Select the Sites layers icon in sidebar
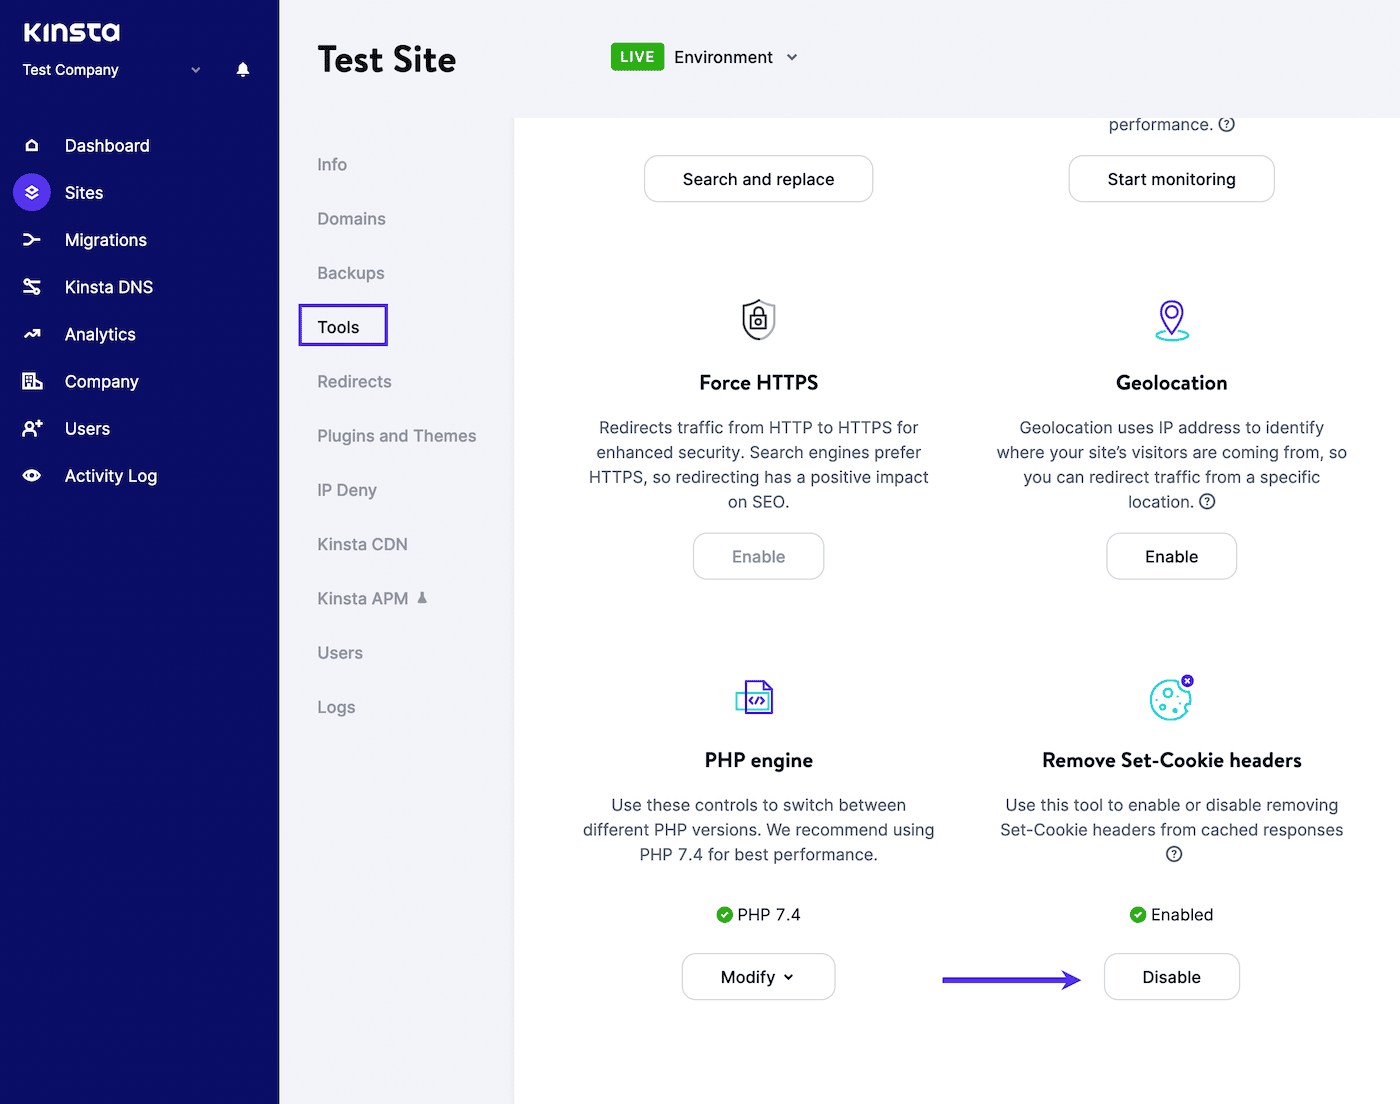This screenshot has height=1104, width=1400. click(x=31, y=192)
